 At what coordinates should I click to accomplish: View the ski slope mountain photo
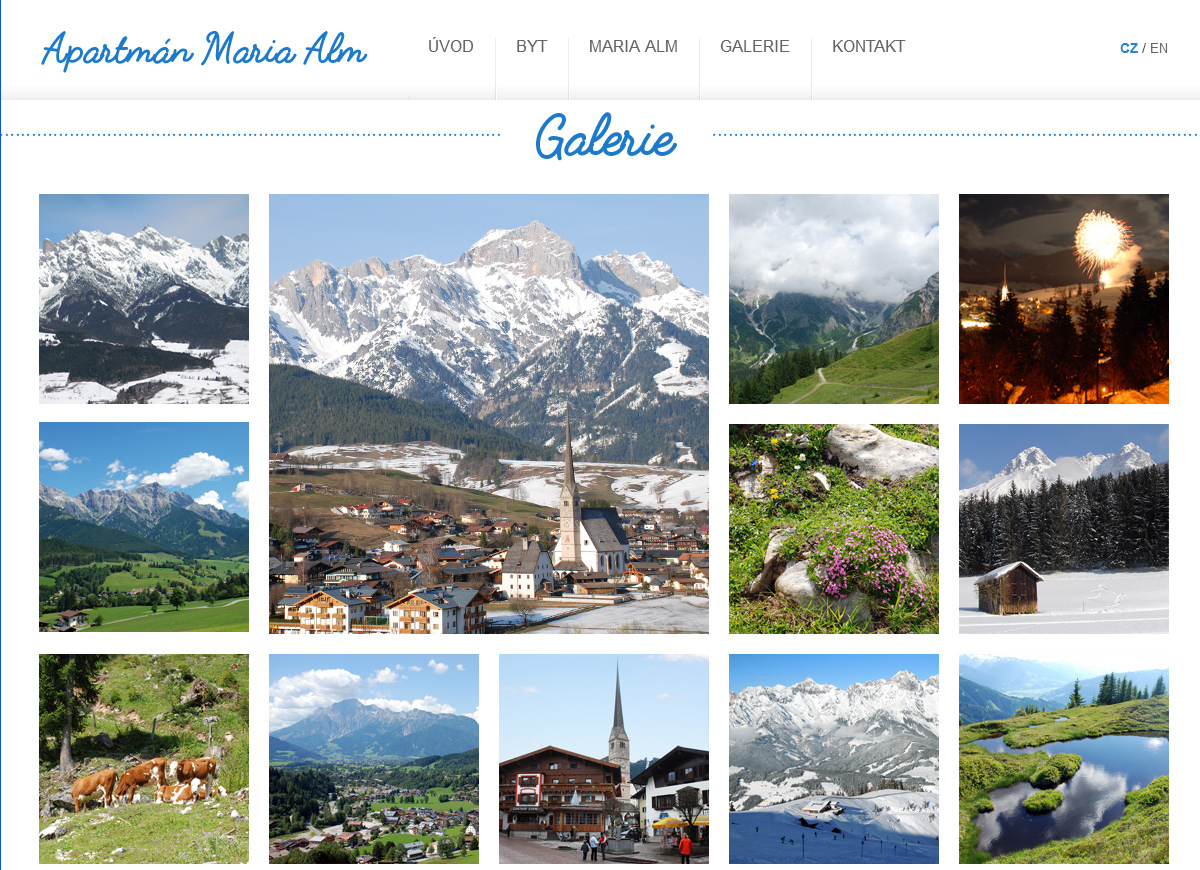pyautogui.click(x=834, y=759)
